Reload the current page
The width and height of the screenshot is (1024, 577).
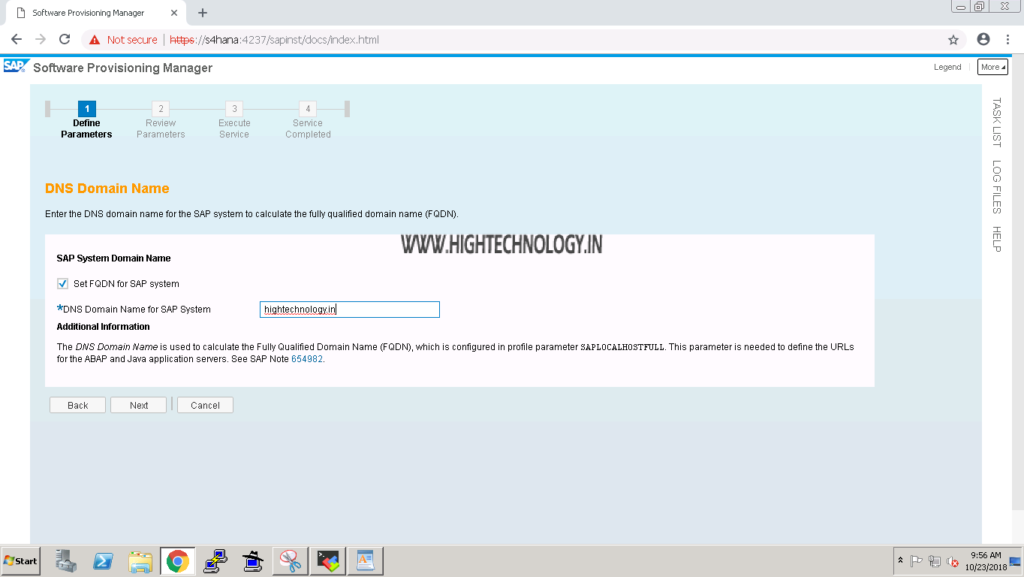[x=65, y=40]
